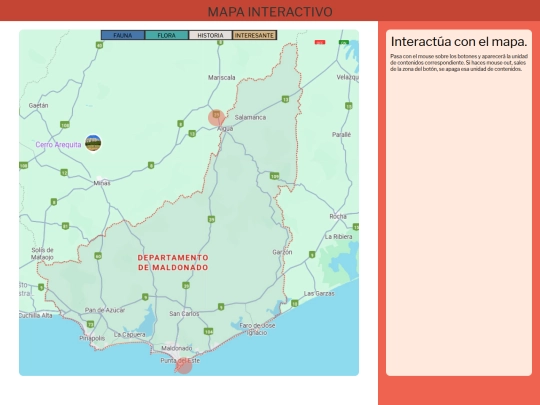Click the route 60 shield icon

(x=98, y=256)
